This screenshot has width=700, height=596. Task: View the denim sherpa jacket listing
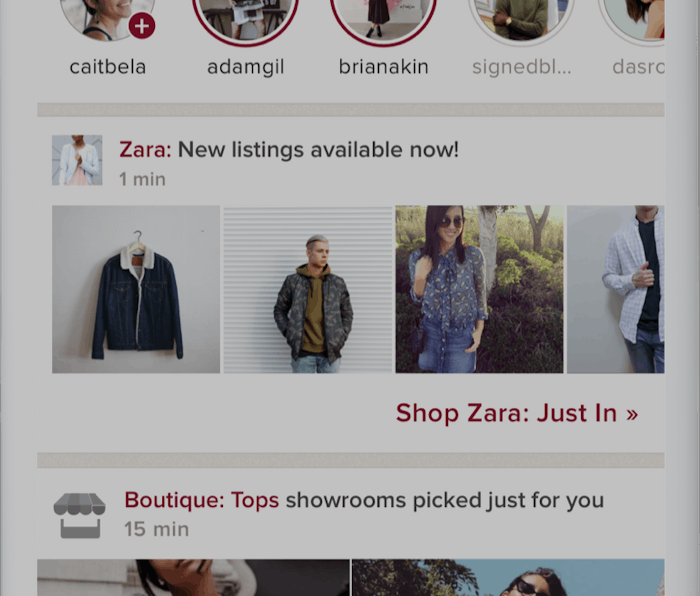(136, 289)
